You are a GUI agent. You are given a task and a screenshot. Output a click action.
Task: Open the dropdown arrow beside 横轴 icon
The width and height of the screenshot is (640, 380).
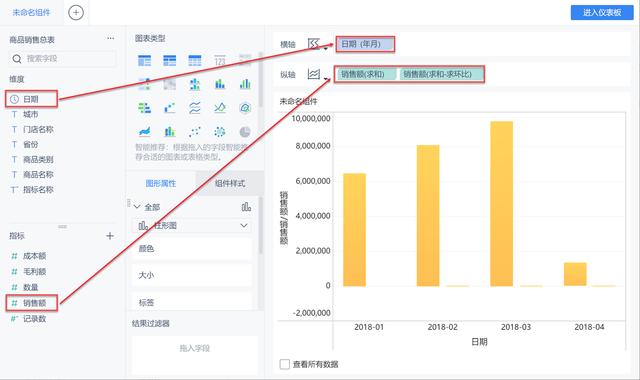[326, 49]
